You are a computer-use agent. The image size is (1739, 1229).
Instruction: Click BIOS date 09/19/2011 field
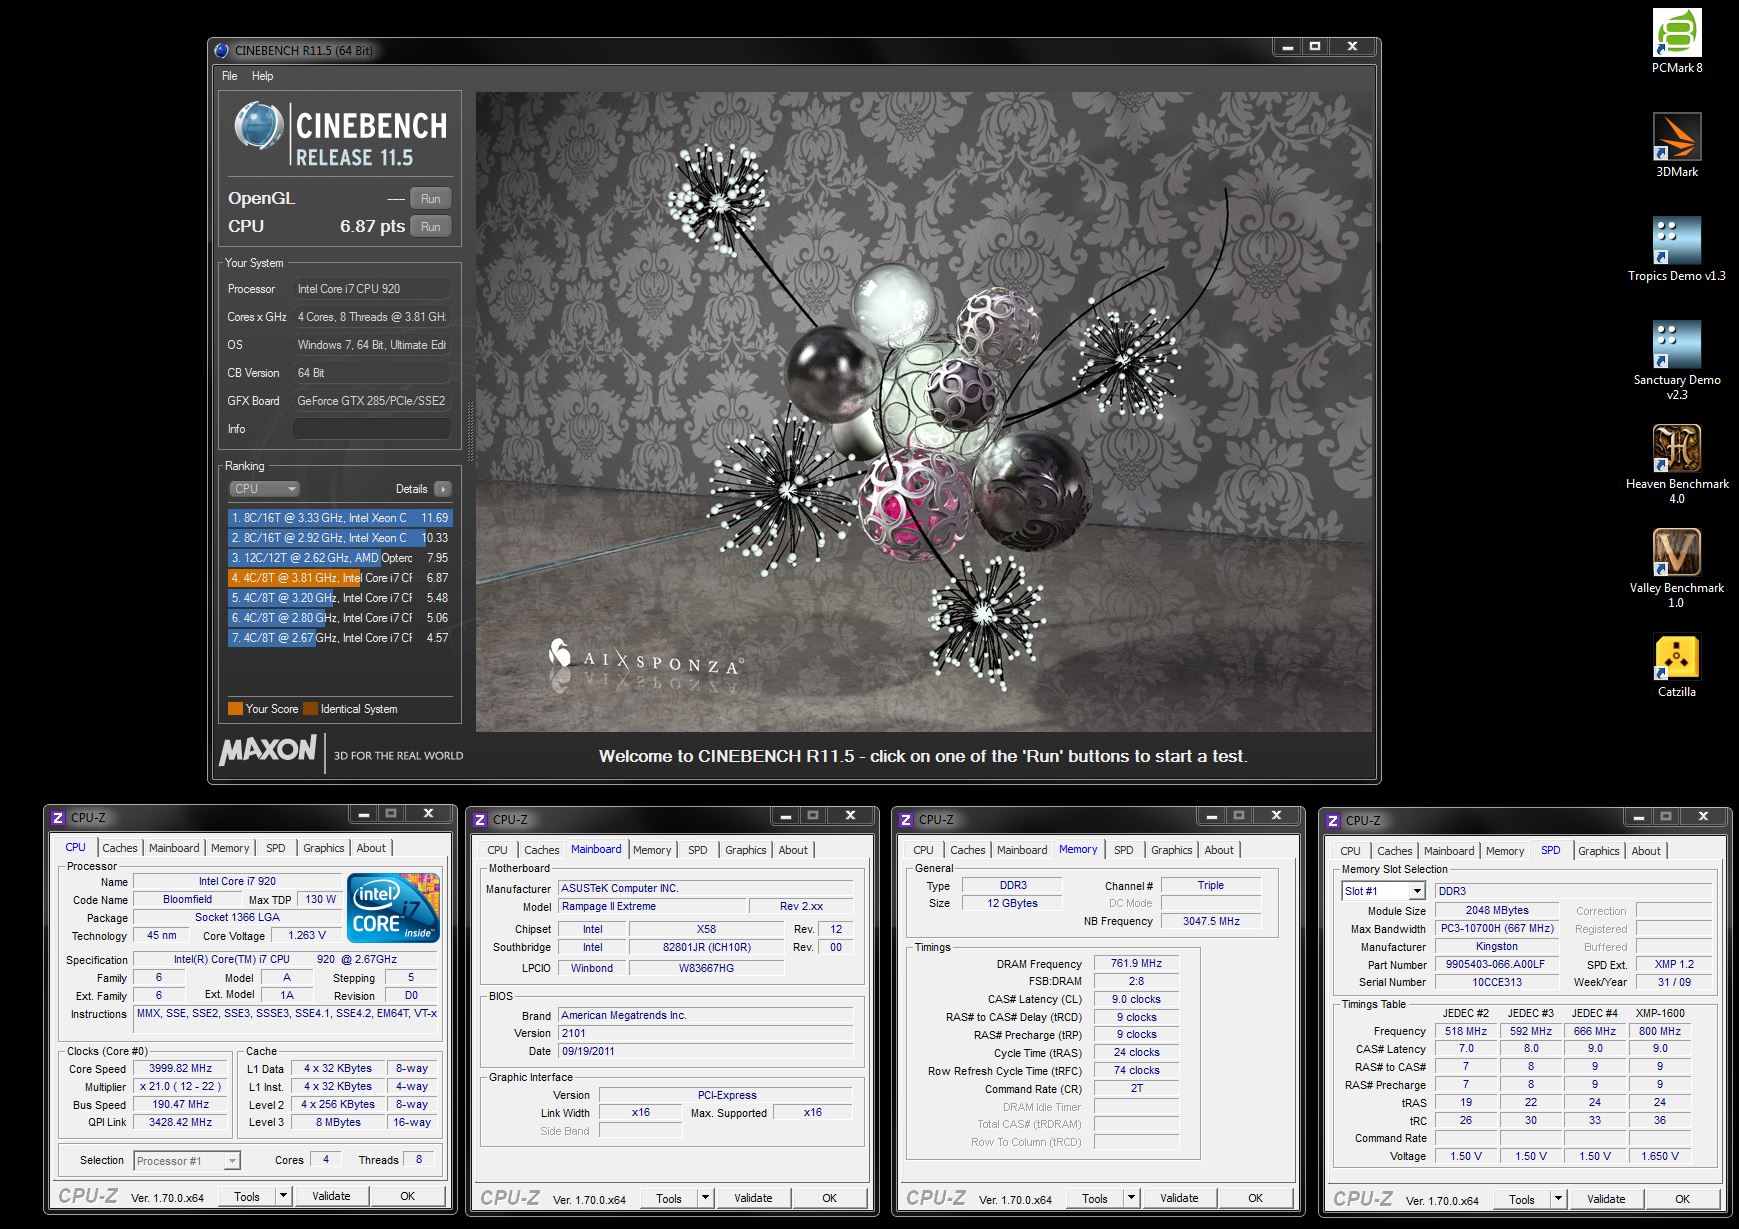[706, 1051]
